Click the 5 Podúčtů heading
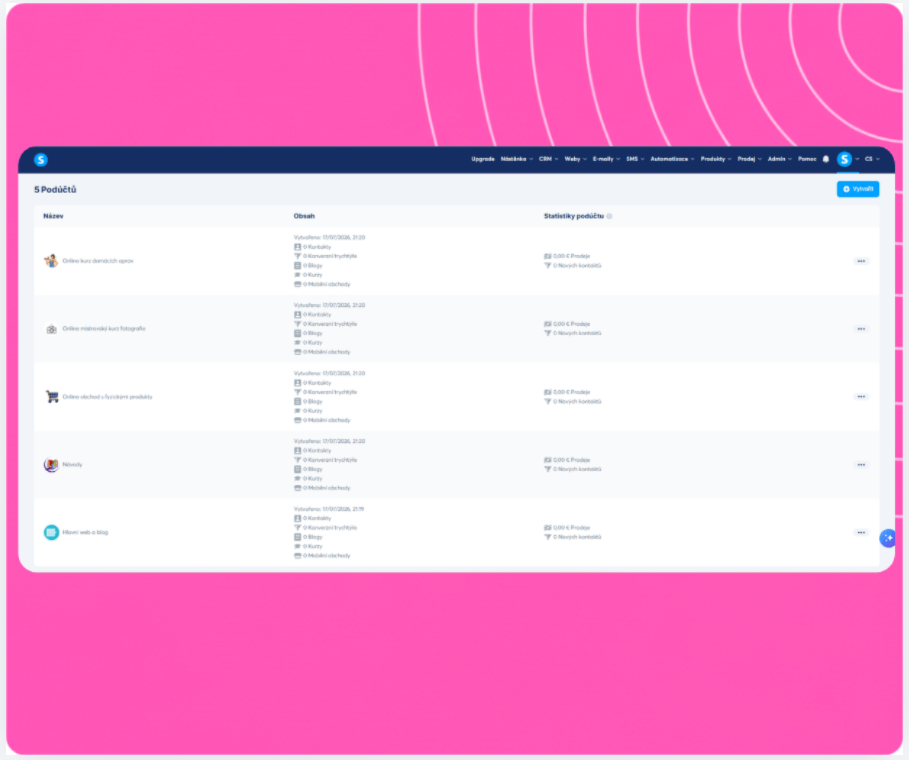Image resolution: width=909 pixels, height=760 pixels. click(x=55, y=190)
